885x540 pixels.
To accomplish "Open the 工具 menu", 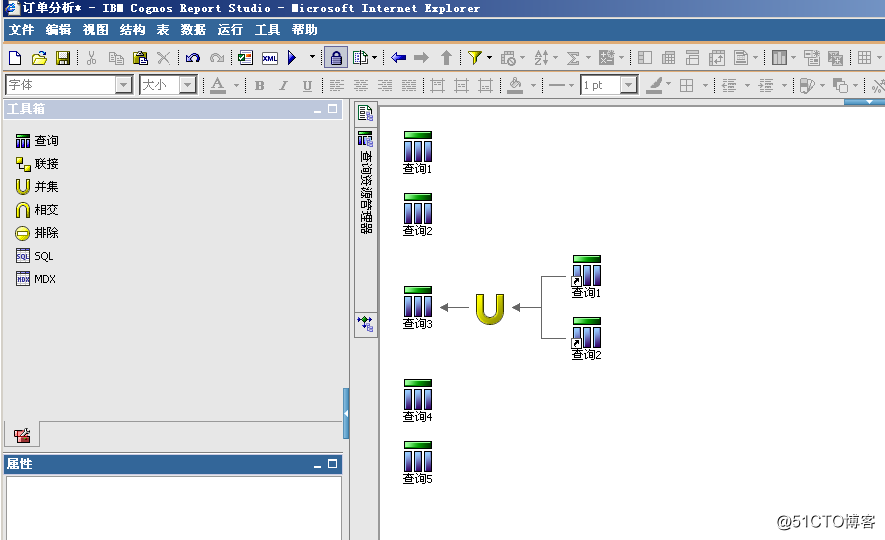I will 267,30.
